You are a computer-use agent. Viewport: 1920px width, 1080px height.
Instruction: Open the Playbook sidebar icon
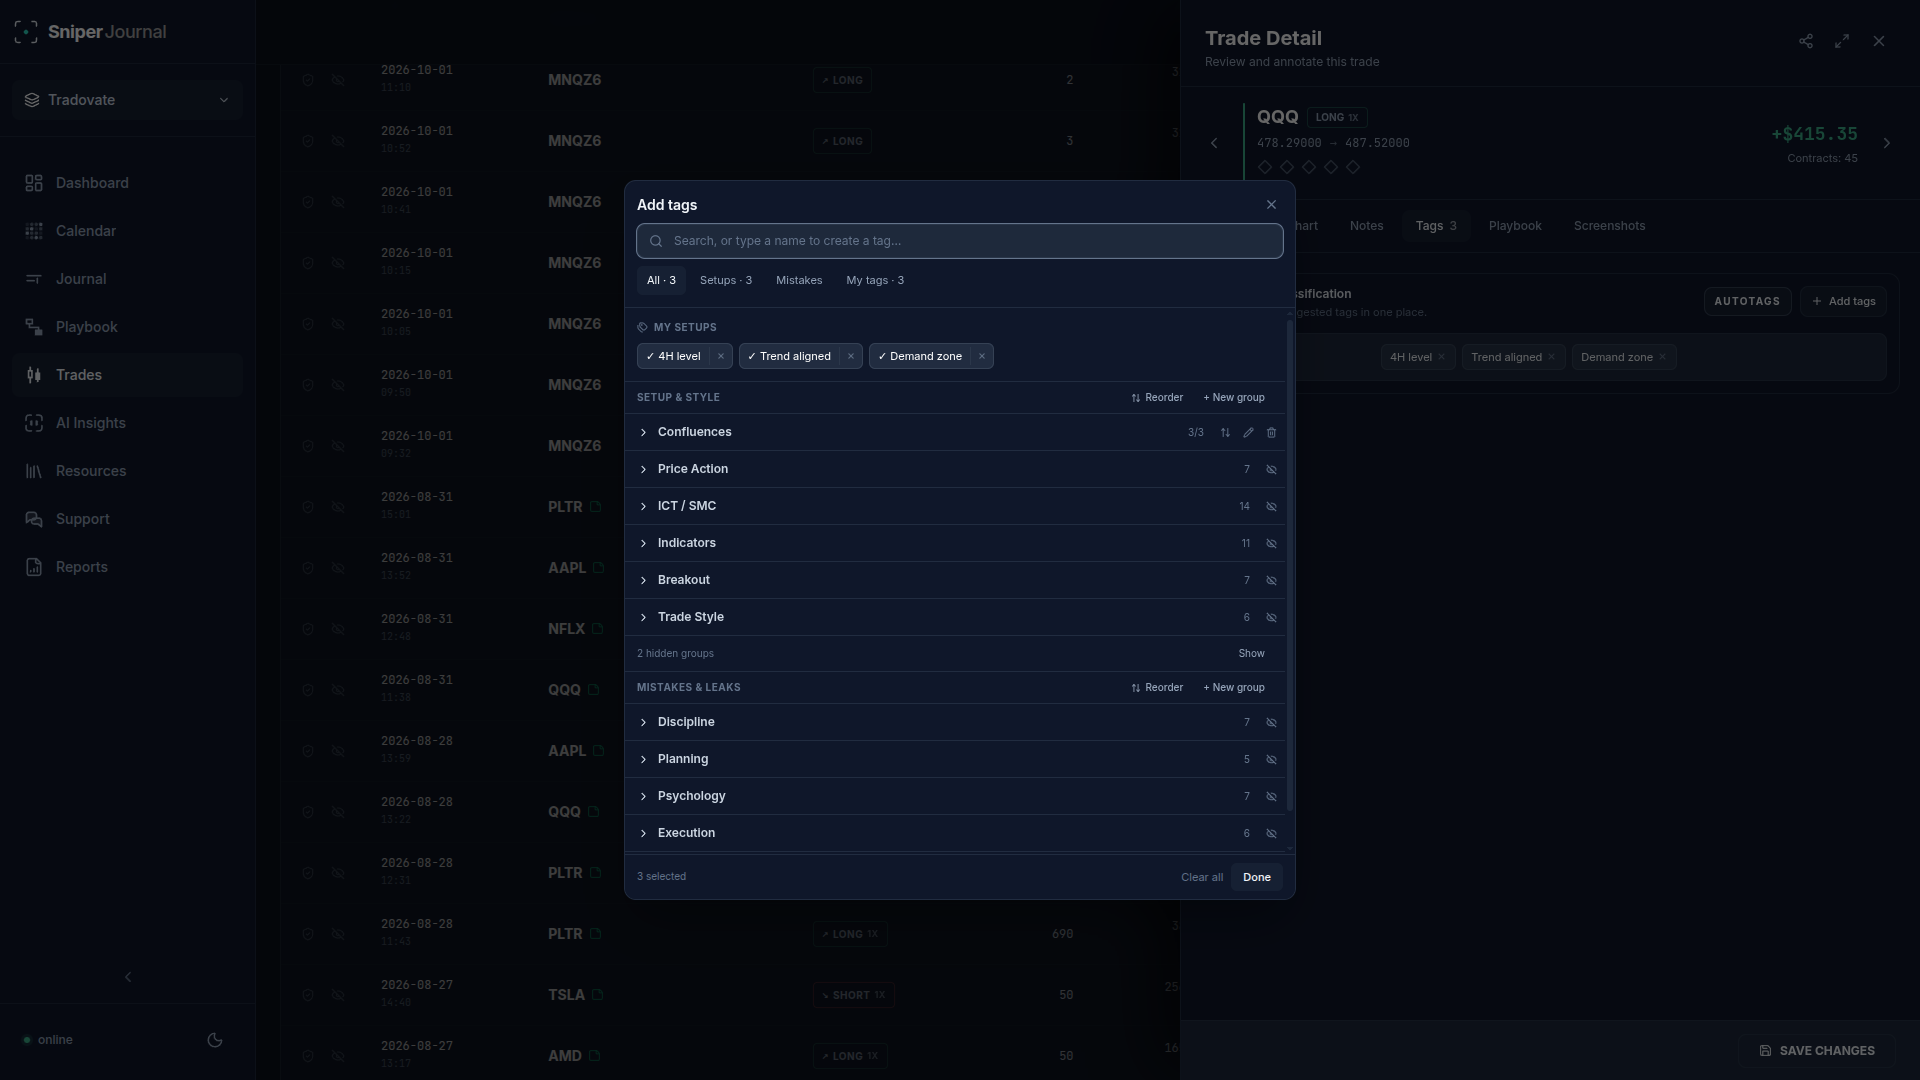[x=34, y=327]
